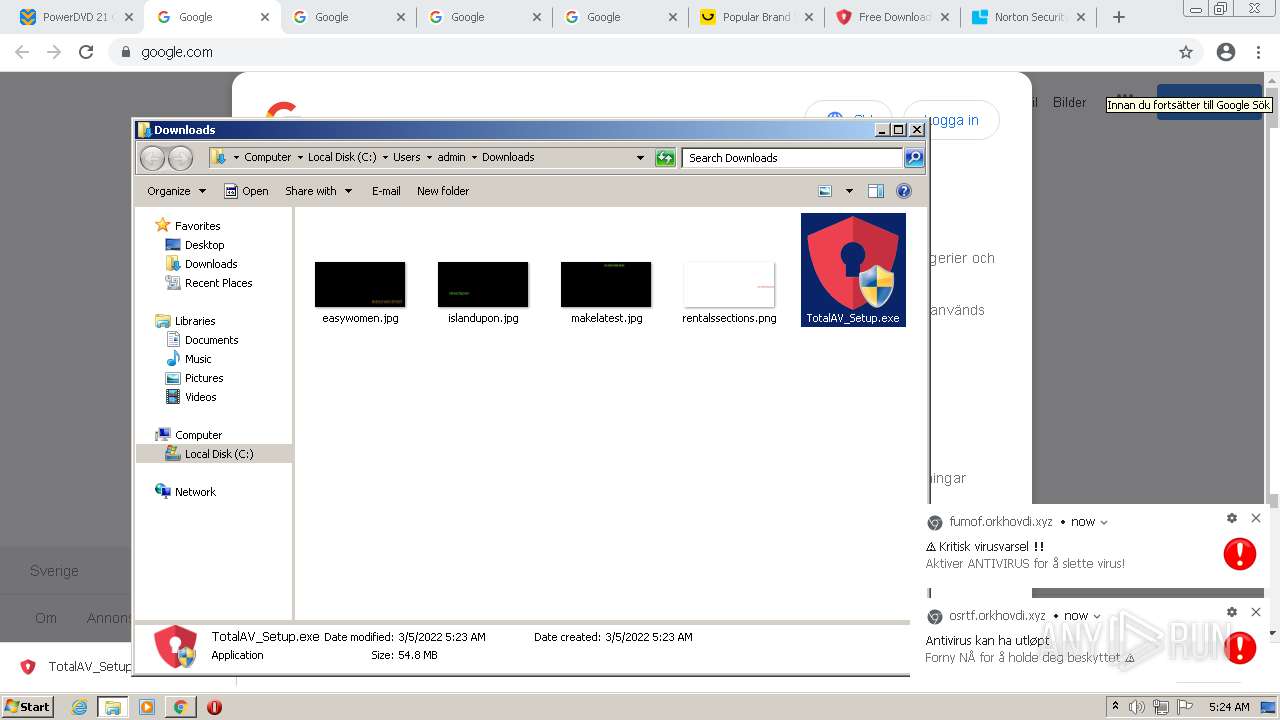The height and width of the screenshot is (720, 1280).
Task: Close the PowerDVD 21 tab
Action: (128, 17)
